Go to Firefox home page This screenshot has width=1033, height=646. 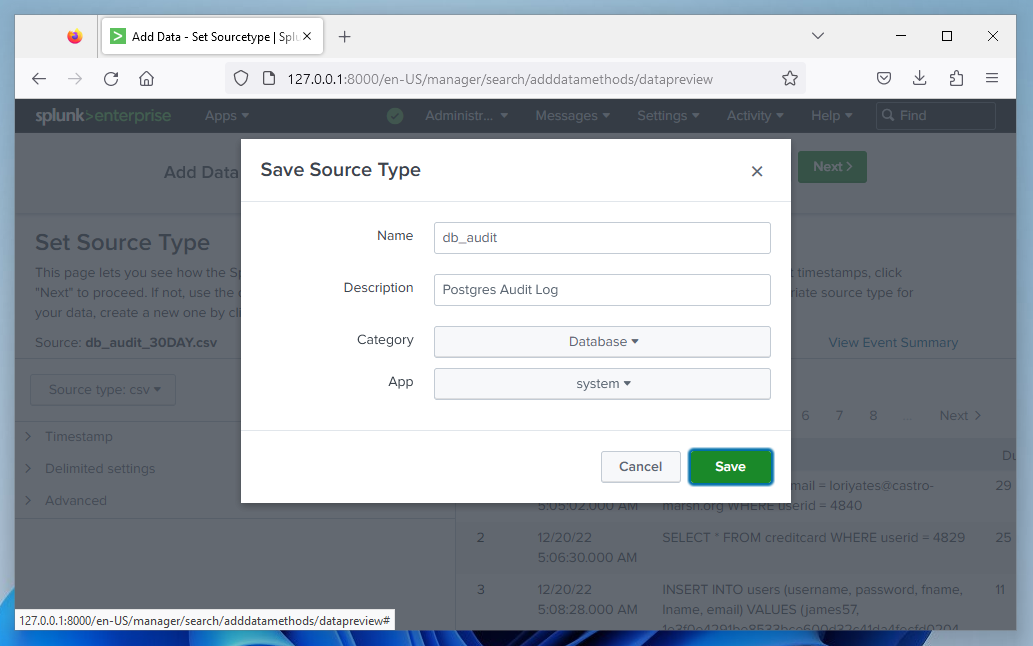(146, 79)
